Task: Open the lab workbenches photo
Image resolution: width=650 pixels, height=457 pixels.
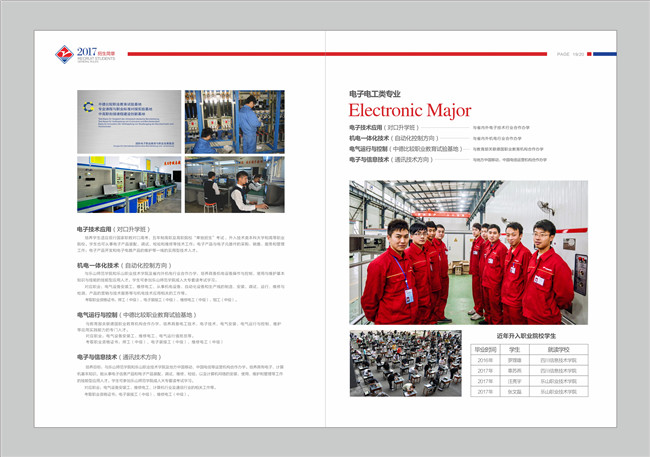Action: pos(129,184)
